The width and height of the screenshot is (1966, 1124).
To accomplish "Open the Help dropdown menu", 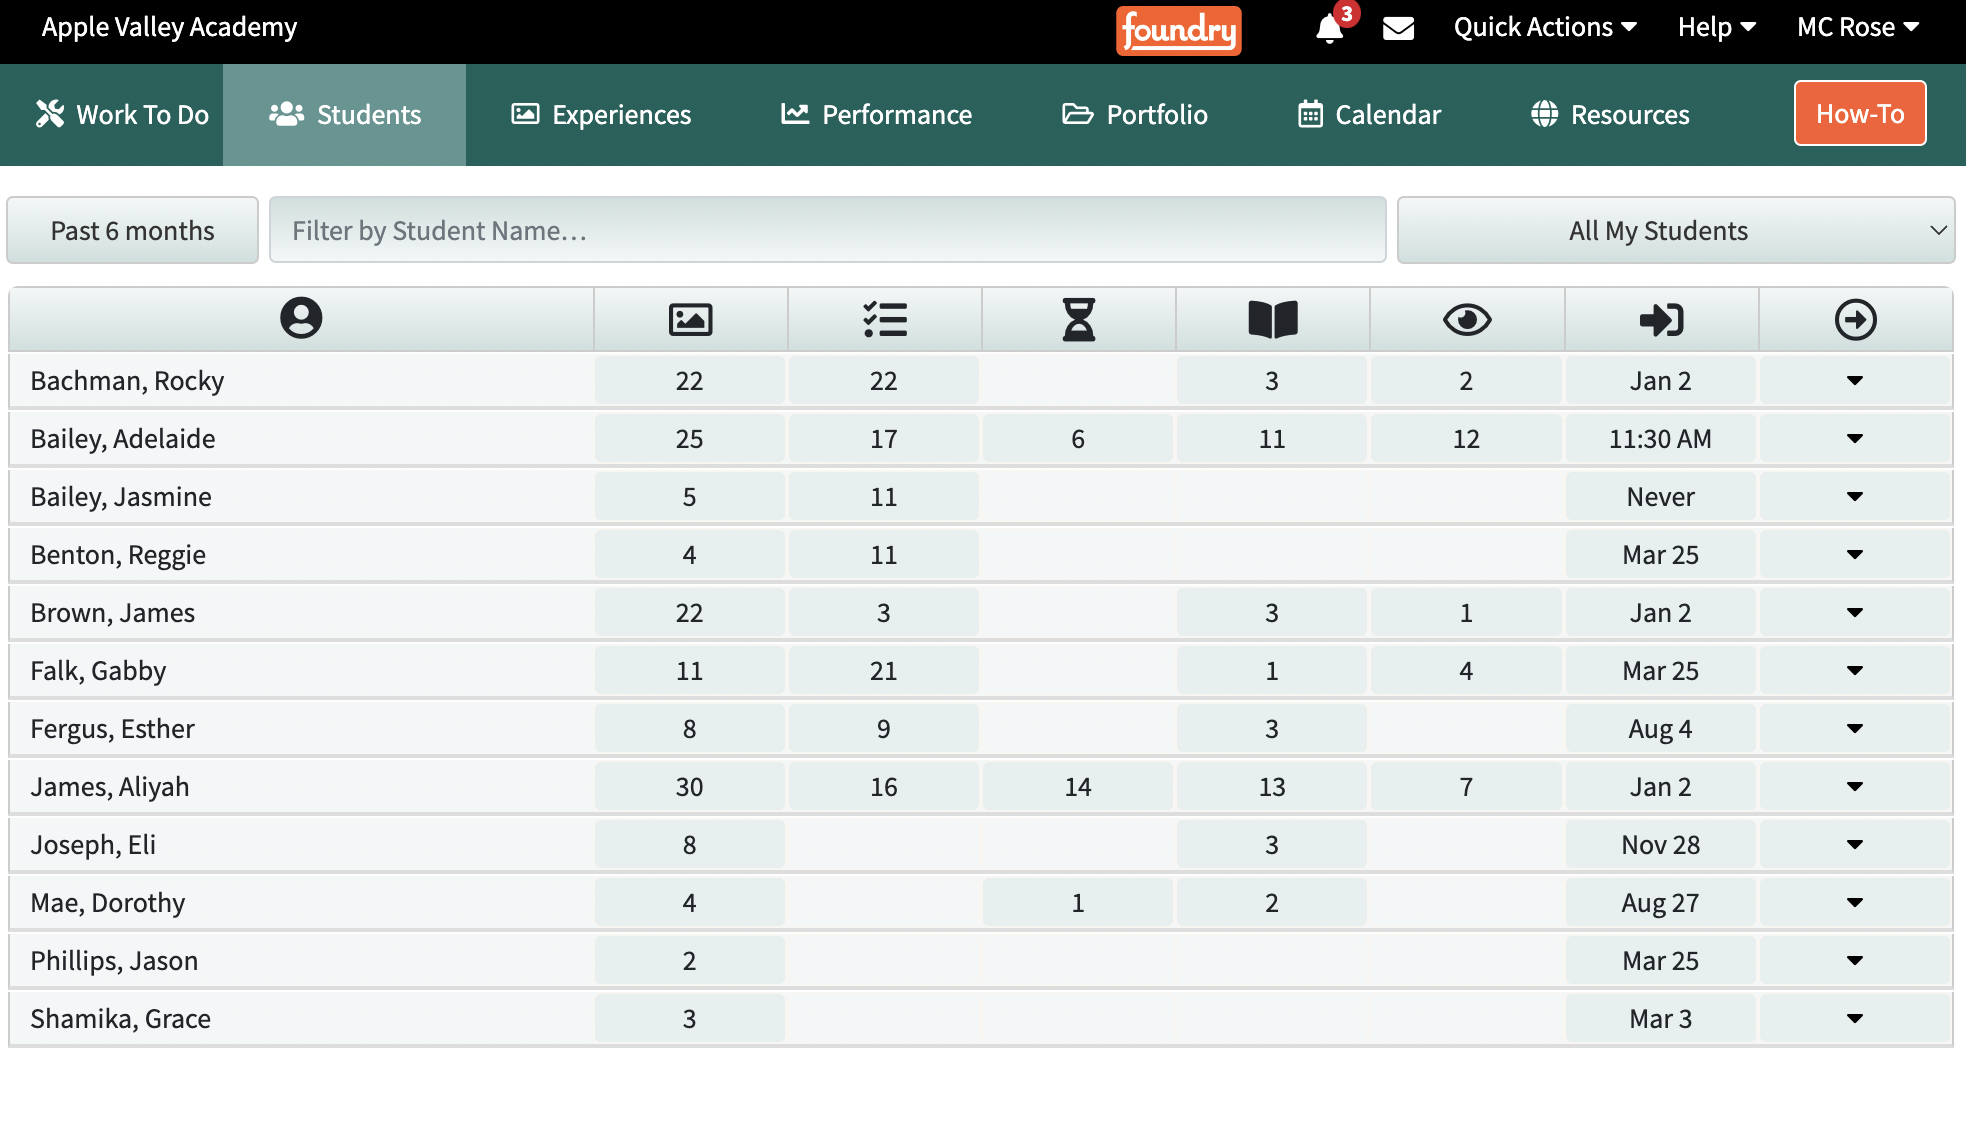I will pyautogui.click(x=1717, y=27).
